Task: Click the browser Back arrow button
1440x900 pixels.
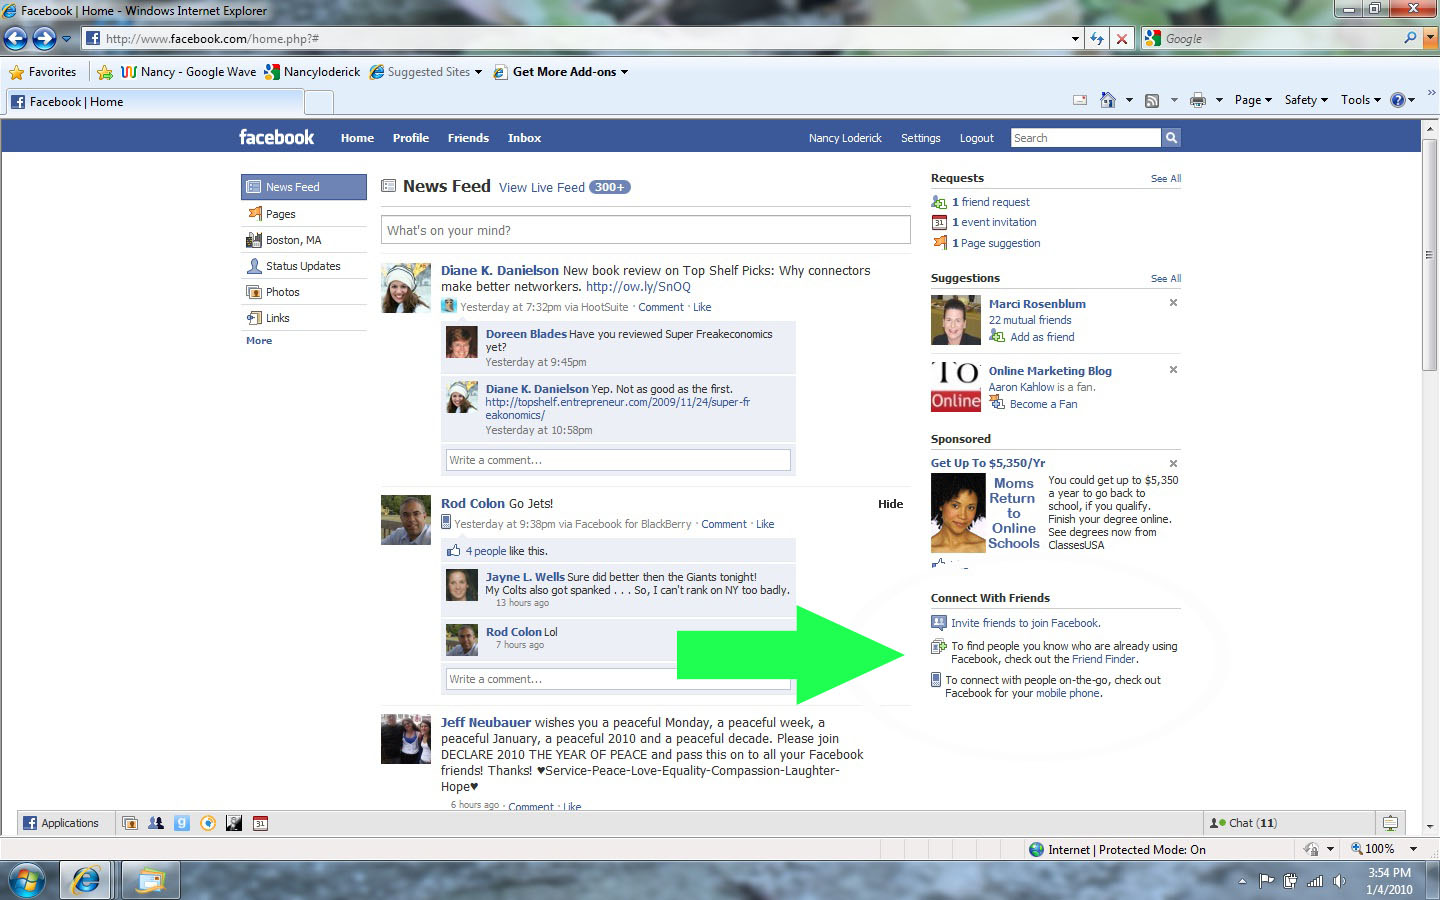Action: pos(16,39)
